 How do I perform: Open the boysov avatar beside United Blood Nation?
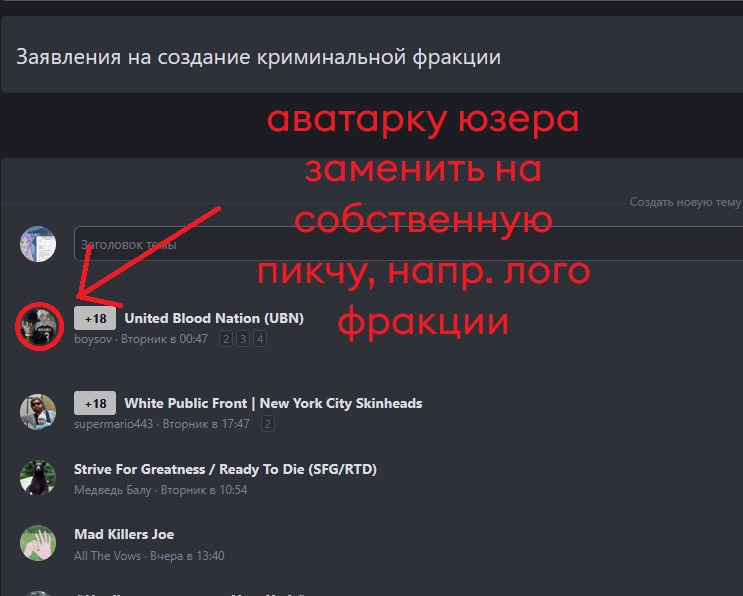pos(39,326)
